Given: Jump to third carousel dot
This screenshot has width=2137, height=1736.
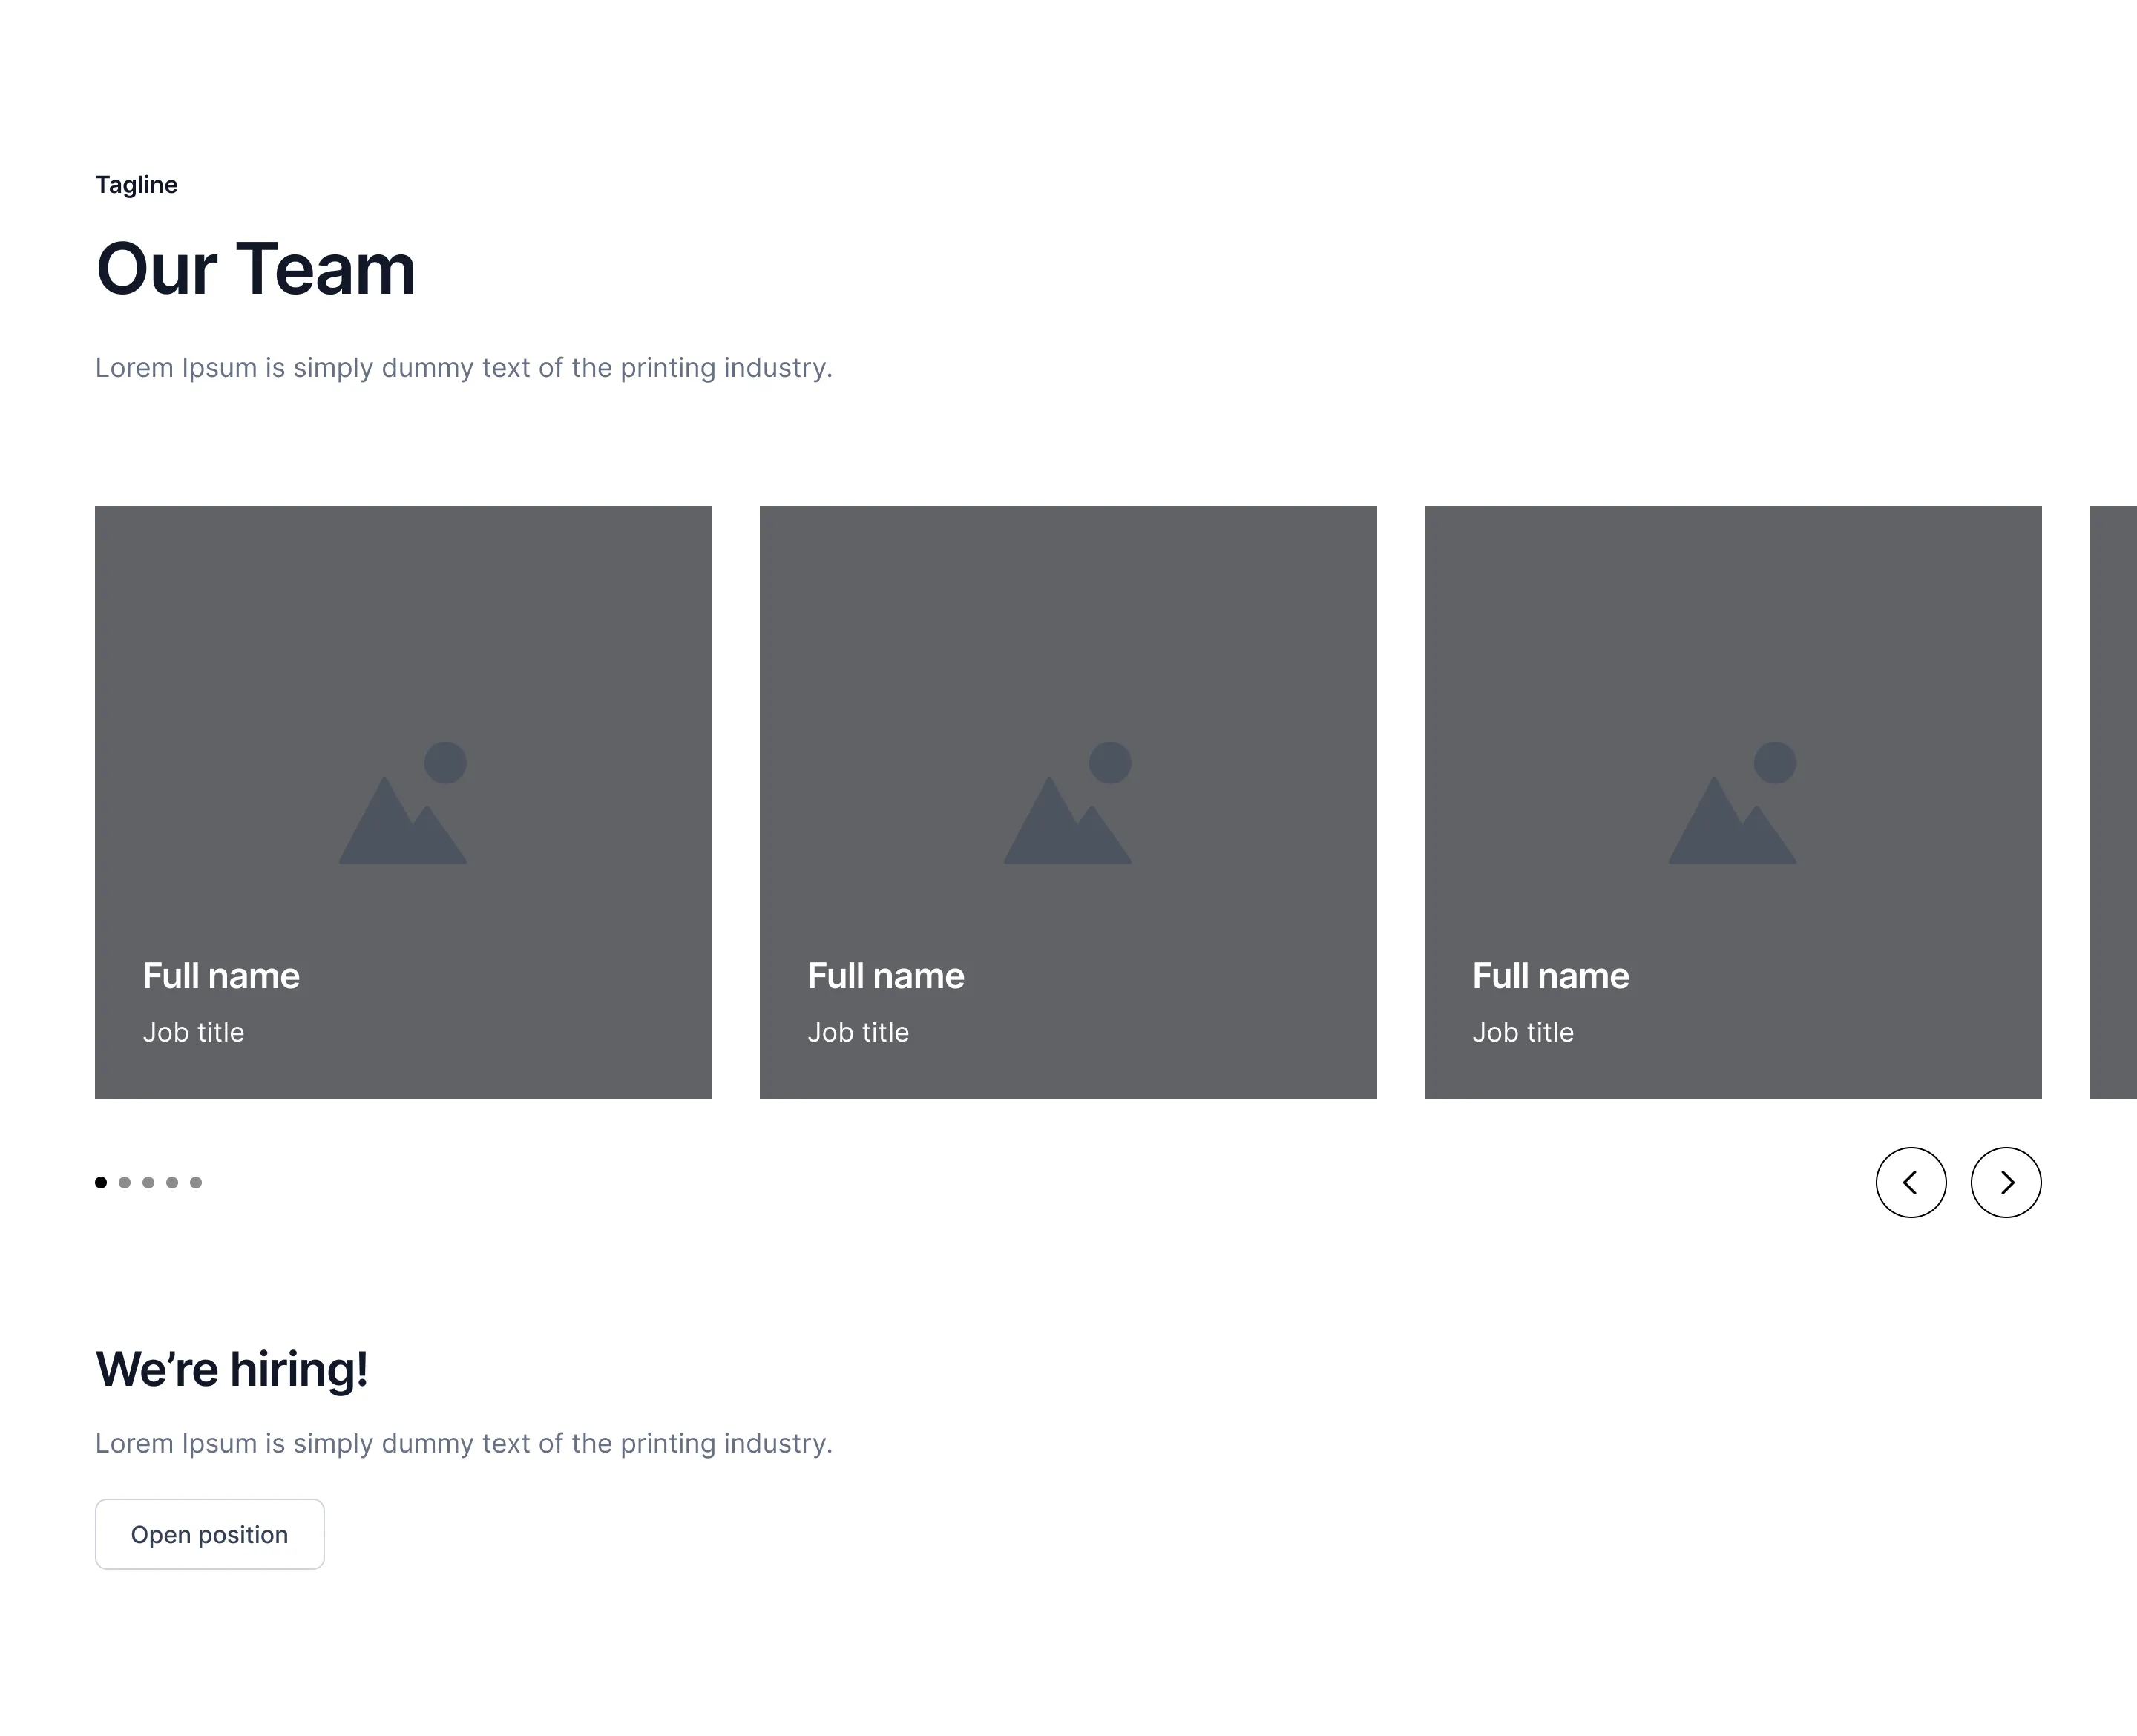Looking at the screenshot, I should click(148, 1182).
